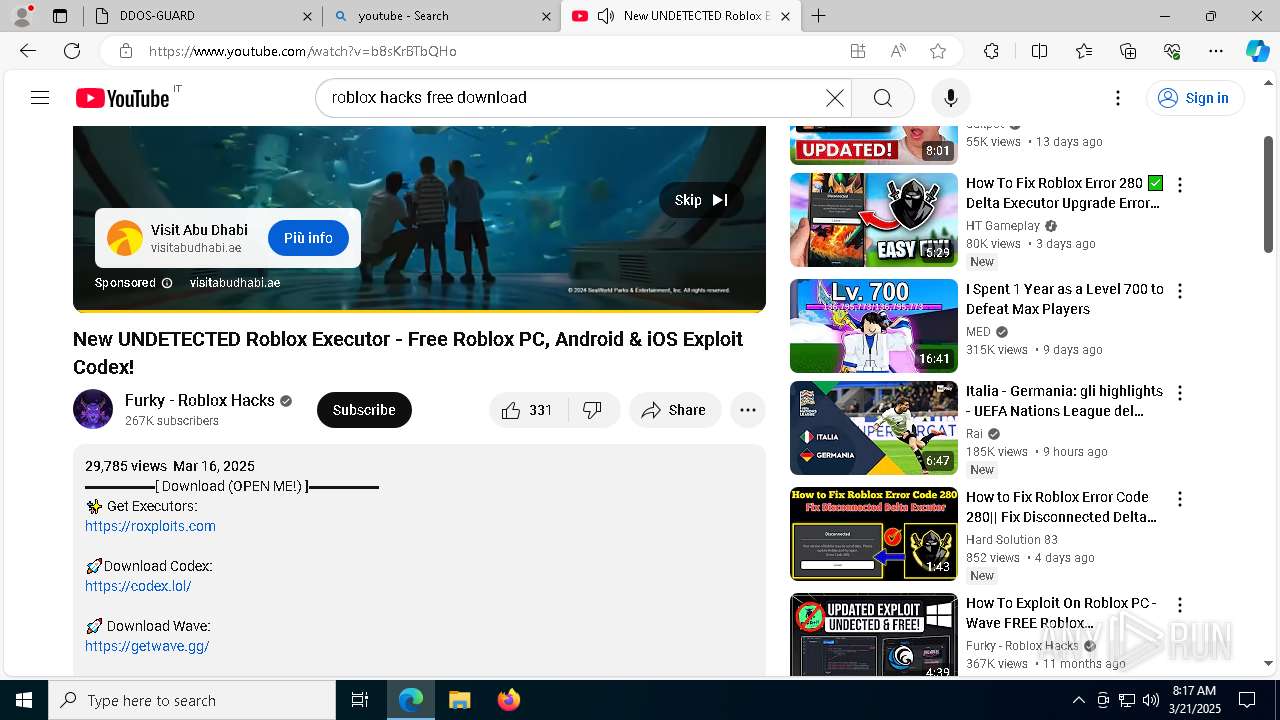This screenshot has width=1280, height=720.
Task: Launch Copilot sidebar icon
Action: click(x=1257, y=51)
